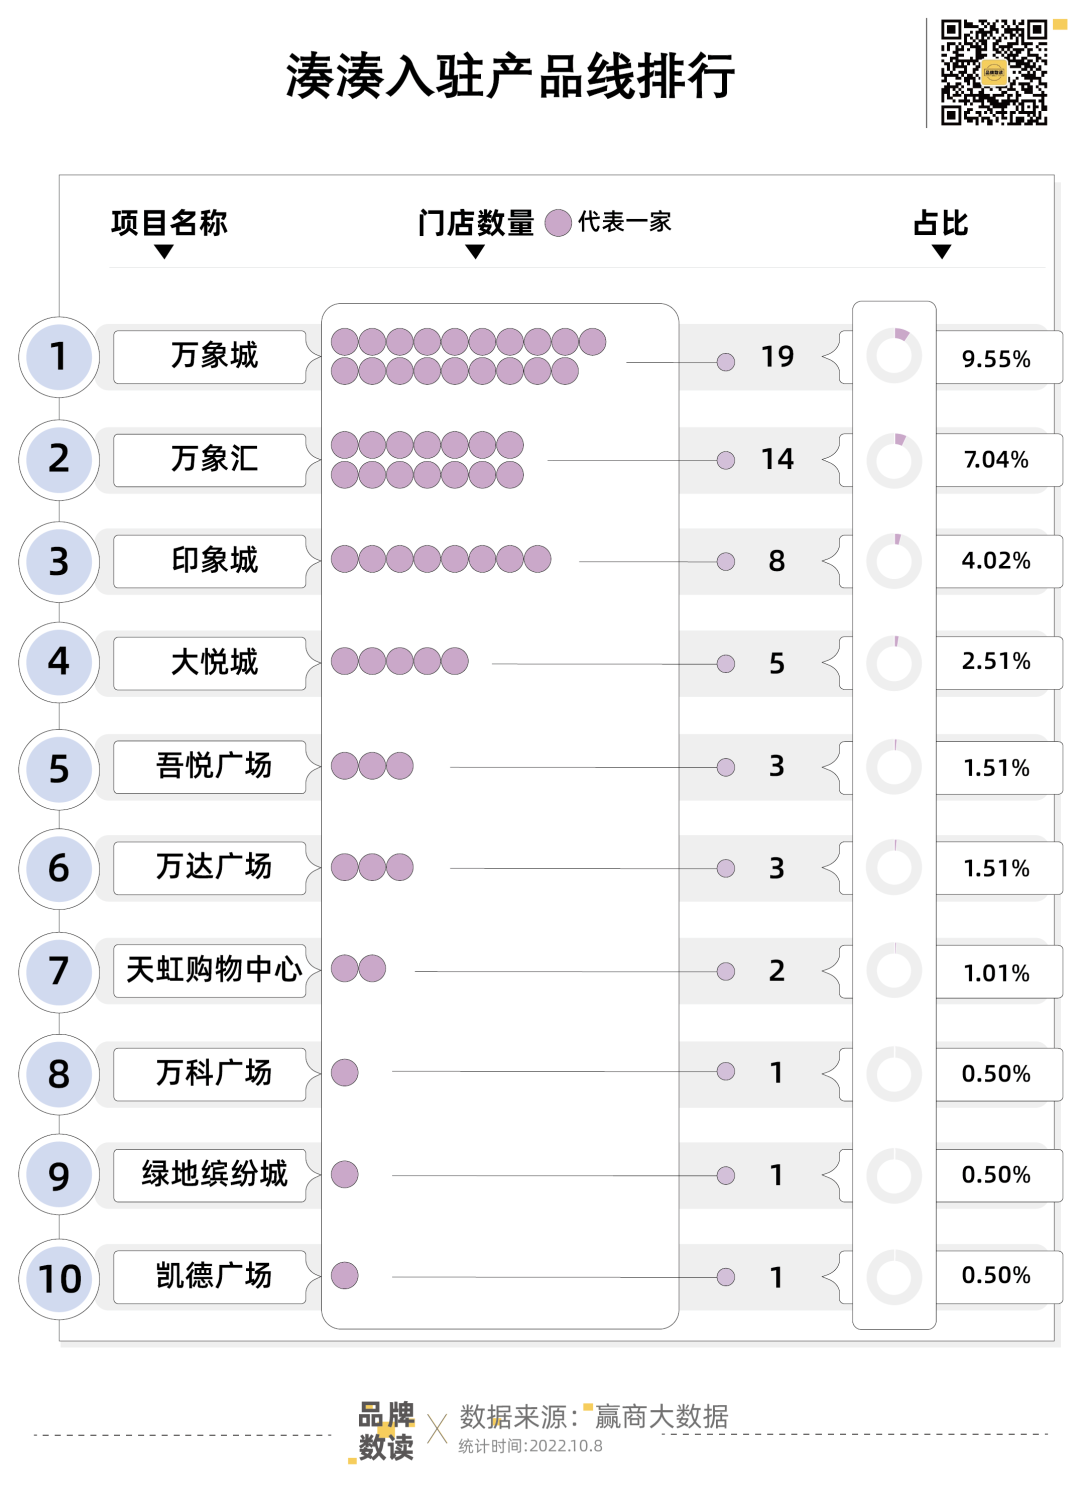Click the QR code in top-right corner
This screenshot has width=1080, height=1492.
click(994, 72)
